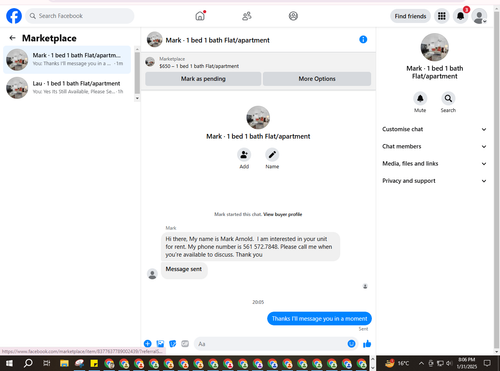500x371 pixels.
Task: Focus the Aa message input
Action: [270, 344]
